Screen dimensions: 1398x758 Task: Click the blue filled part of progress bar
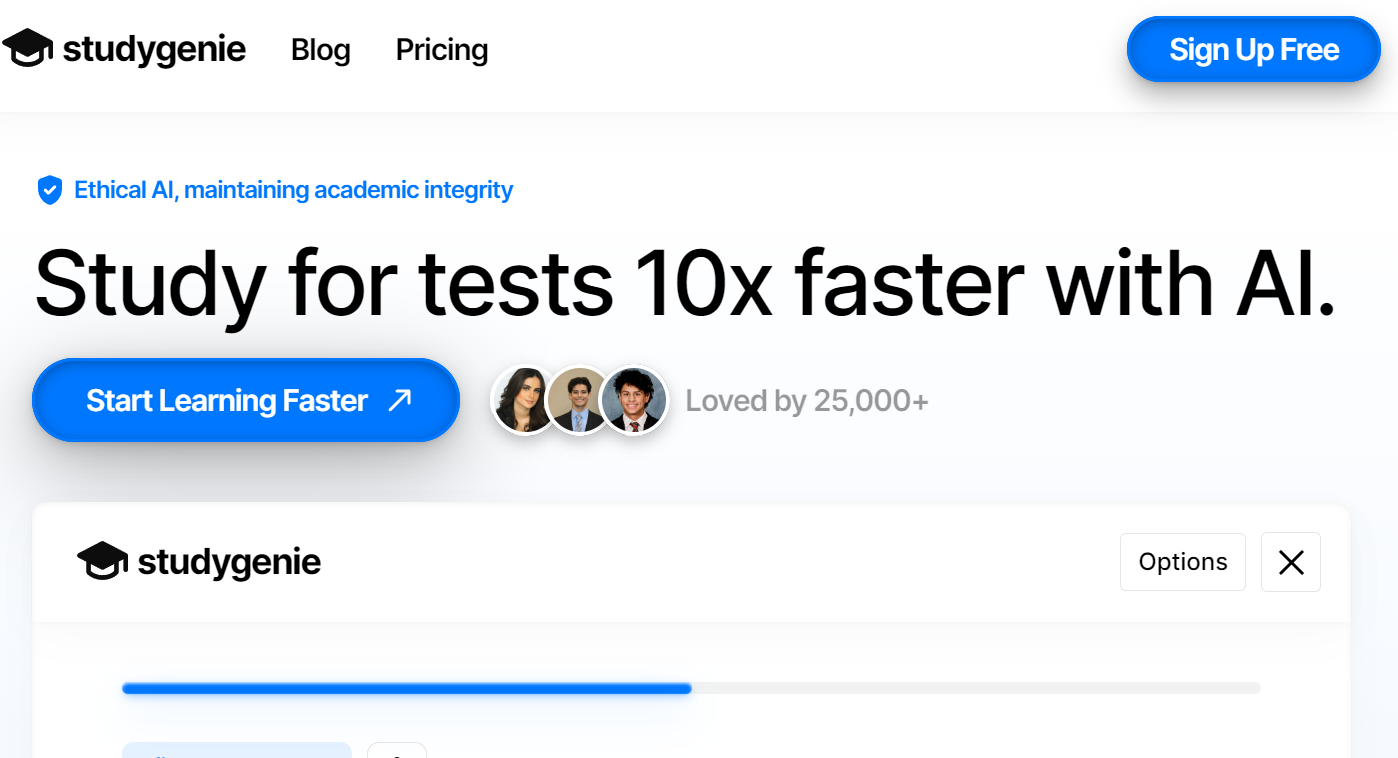click(x=406, y=688)
